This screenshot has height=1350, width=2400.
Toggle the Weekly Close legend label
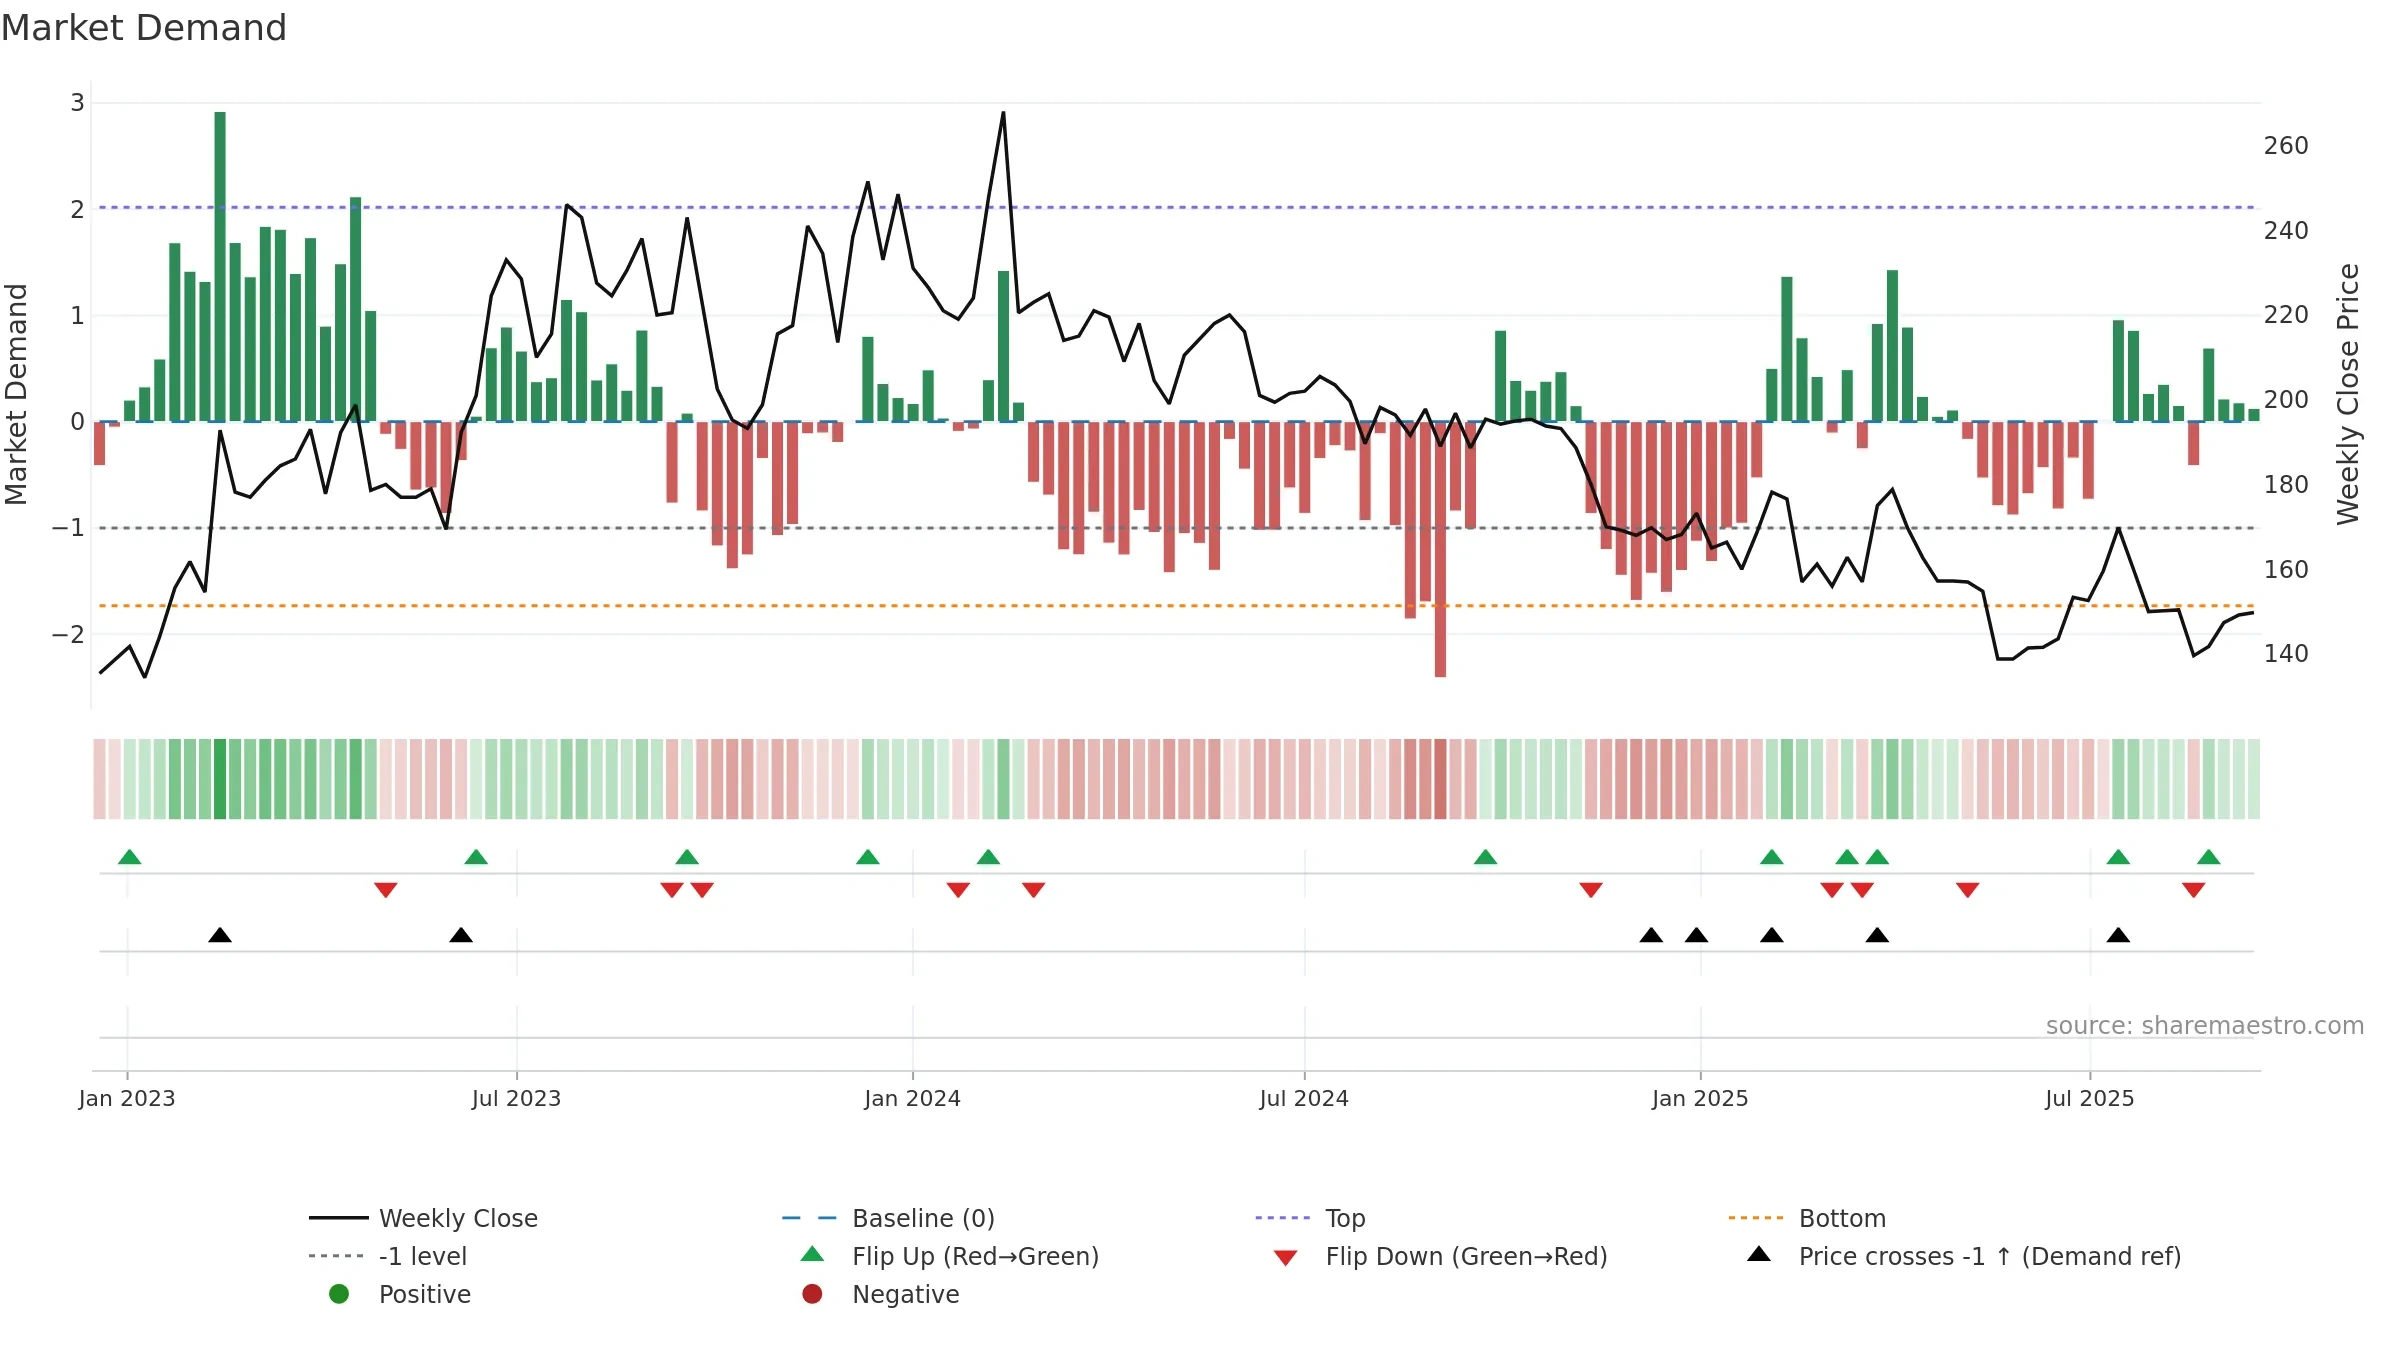click(x=458, y=1218)
